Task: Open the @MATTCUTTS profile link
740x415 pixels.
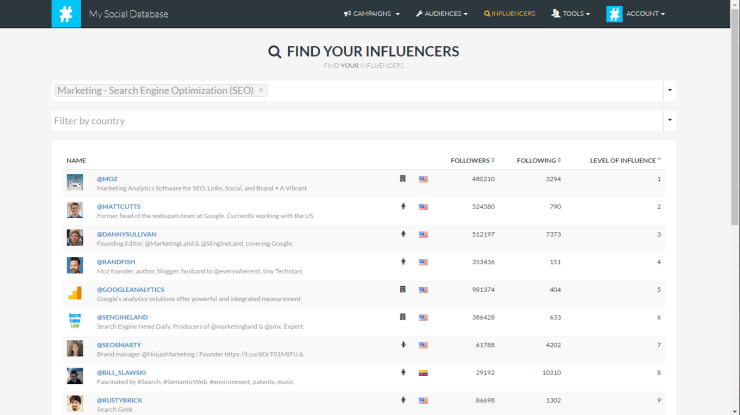Action: 118,206
